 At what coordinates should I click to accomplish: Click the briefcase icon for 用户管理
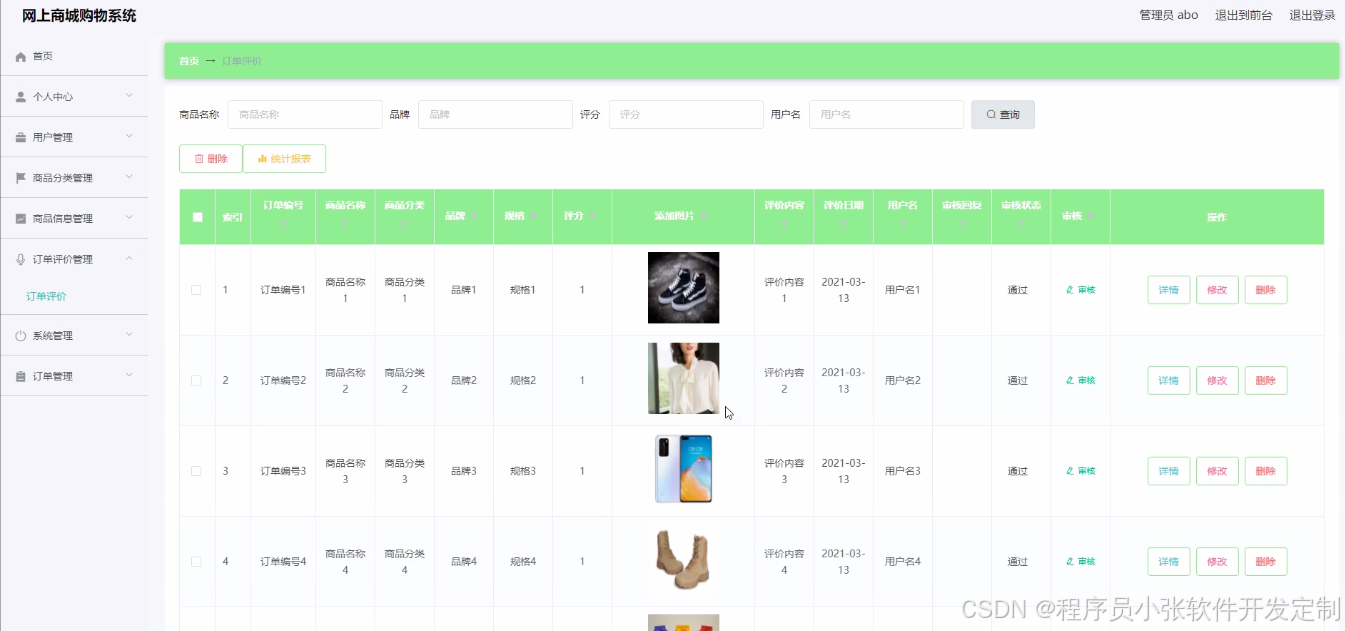coord(21,138)
